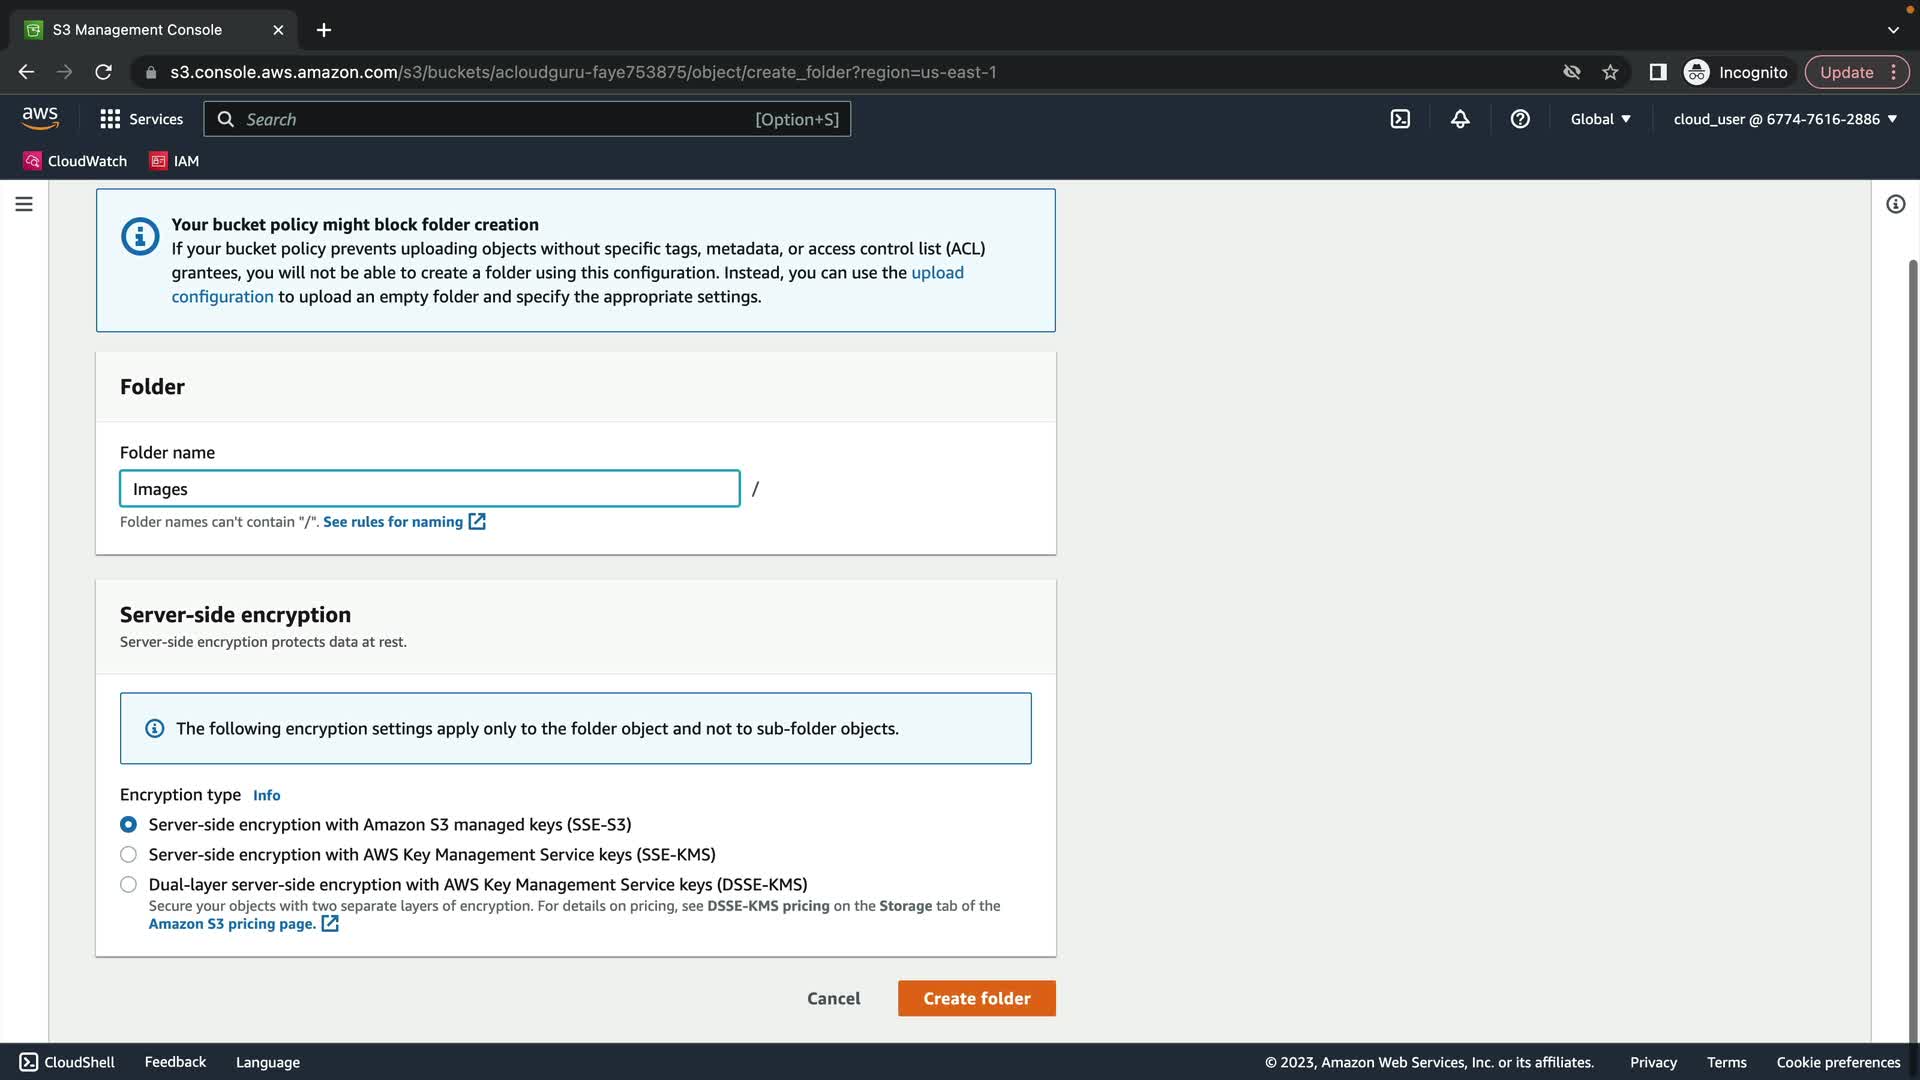Open the Services grid menu

[x=141, y=119]
